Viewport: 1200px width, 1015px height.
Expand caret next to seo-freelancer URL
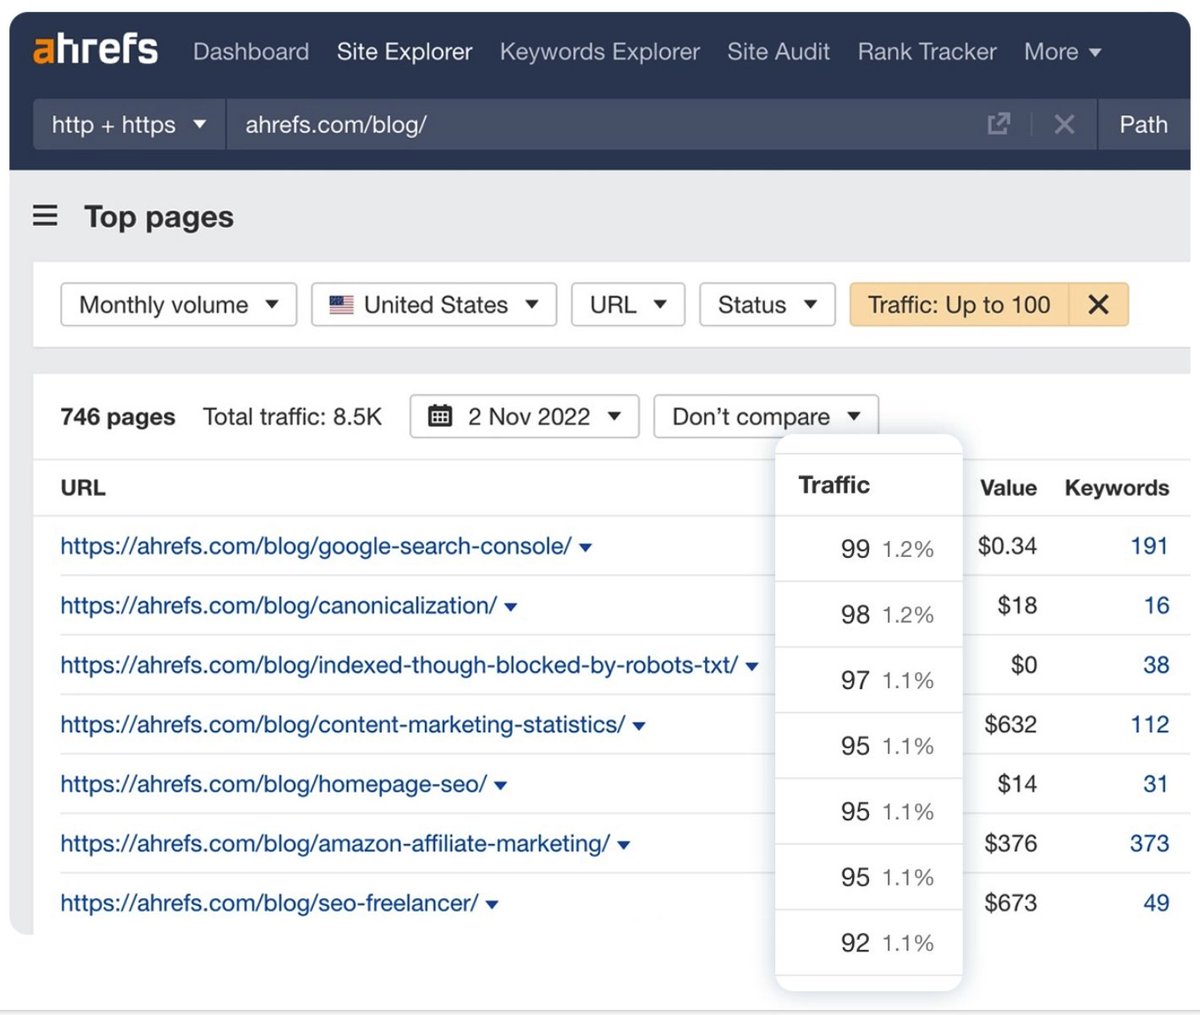(492, 905)
